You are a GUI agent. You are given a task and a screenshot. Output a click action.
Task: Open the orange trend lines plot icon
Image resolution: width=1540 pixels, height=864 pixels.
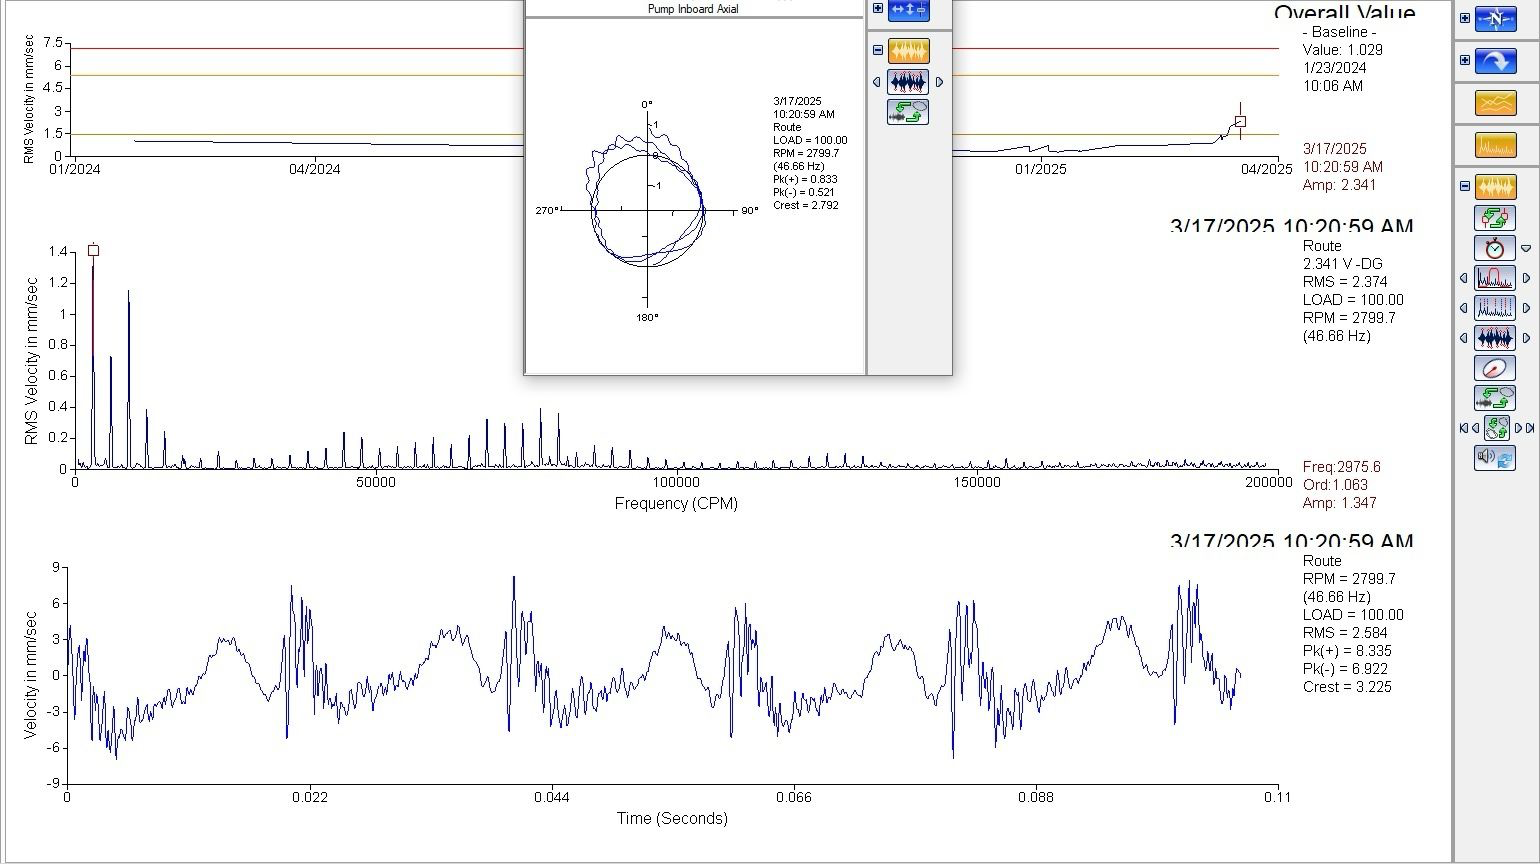[x=1495, y=103]
